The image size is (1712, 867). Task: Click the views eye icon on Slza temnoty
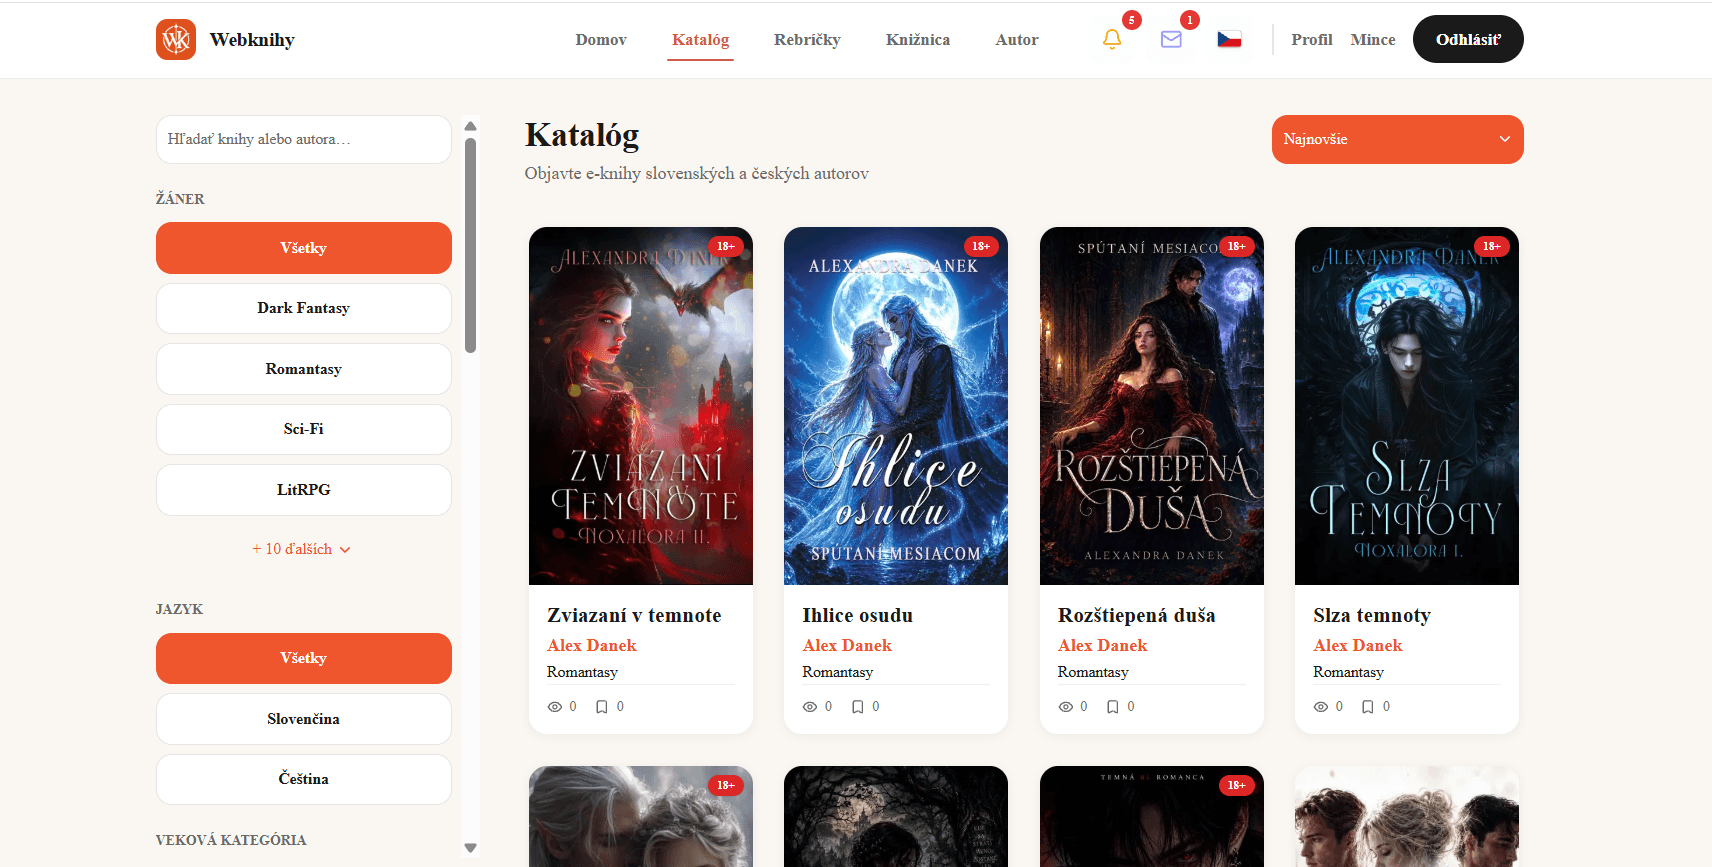point(1321,707)
